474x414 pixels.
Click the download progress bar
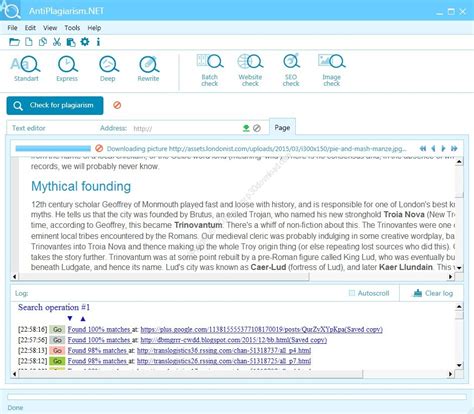53,148
